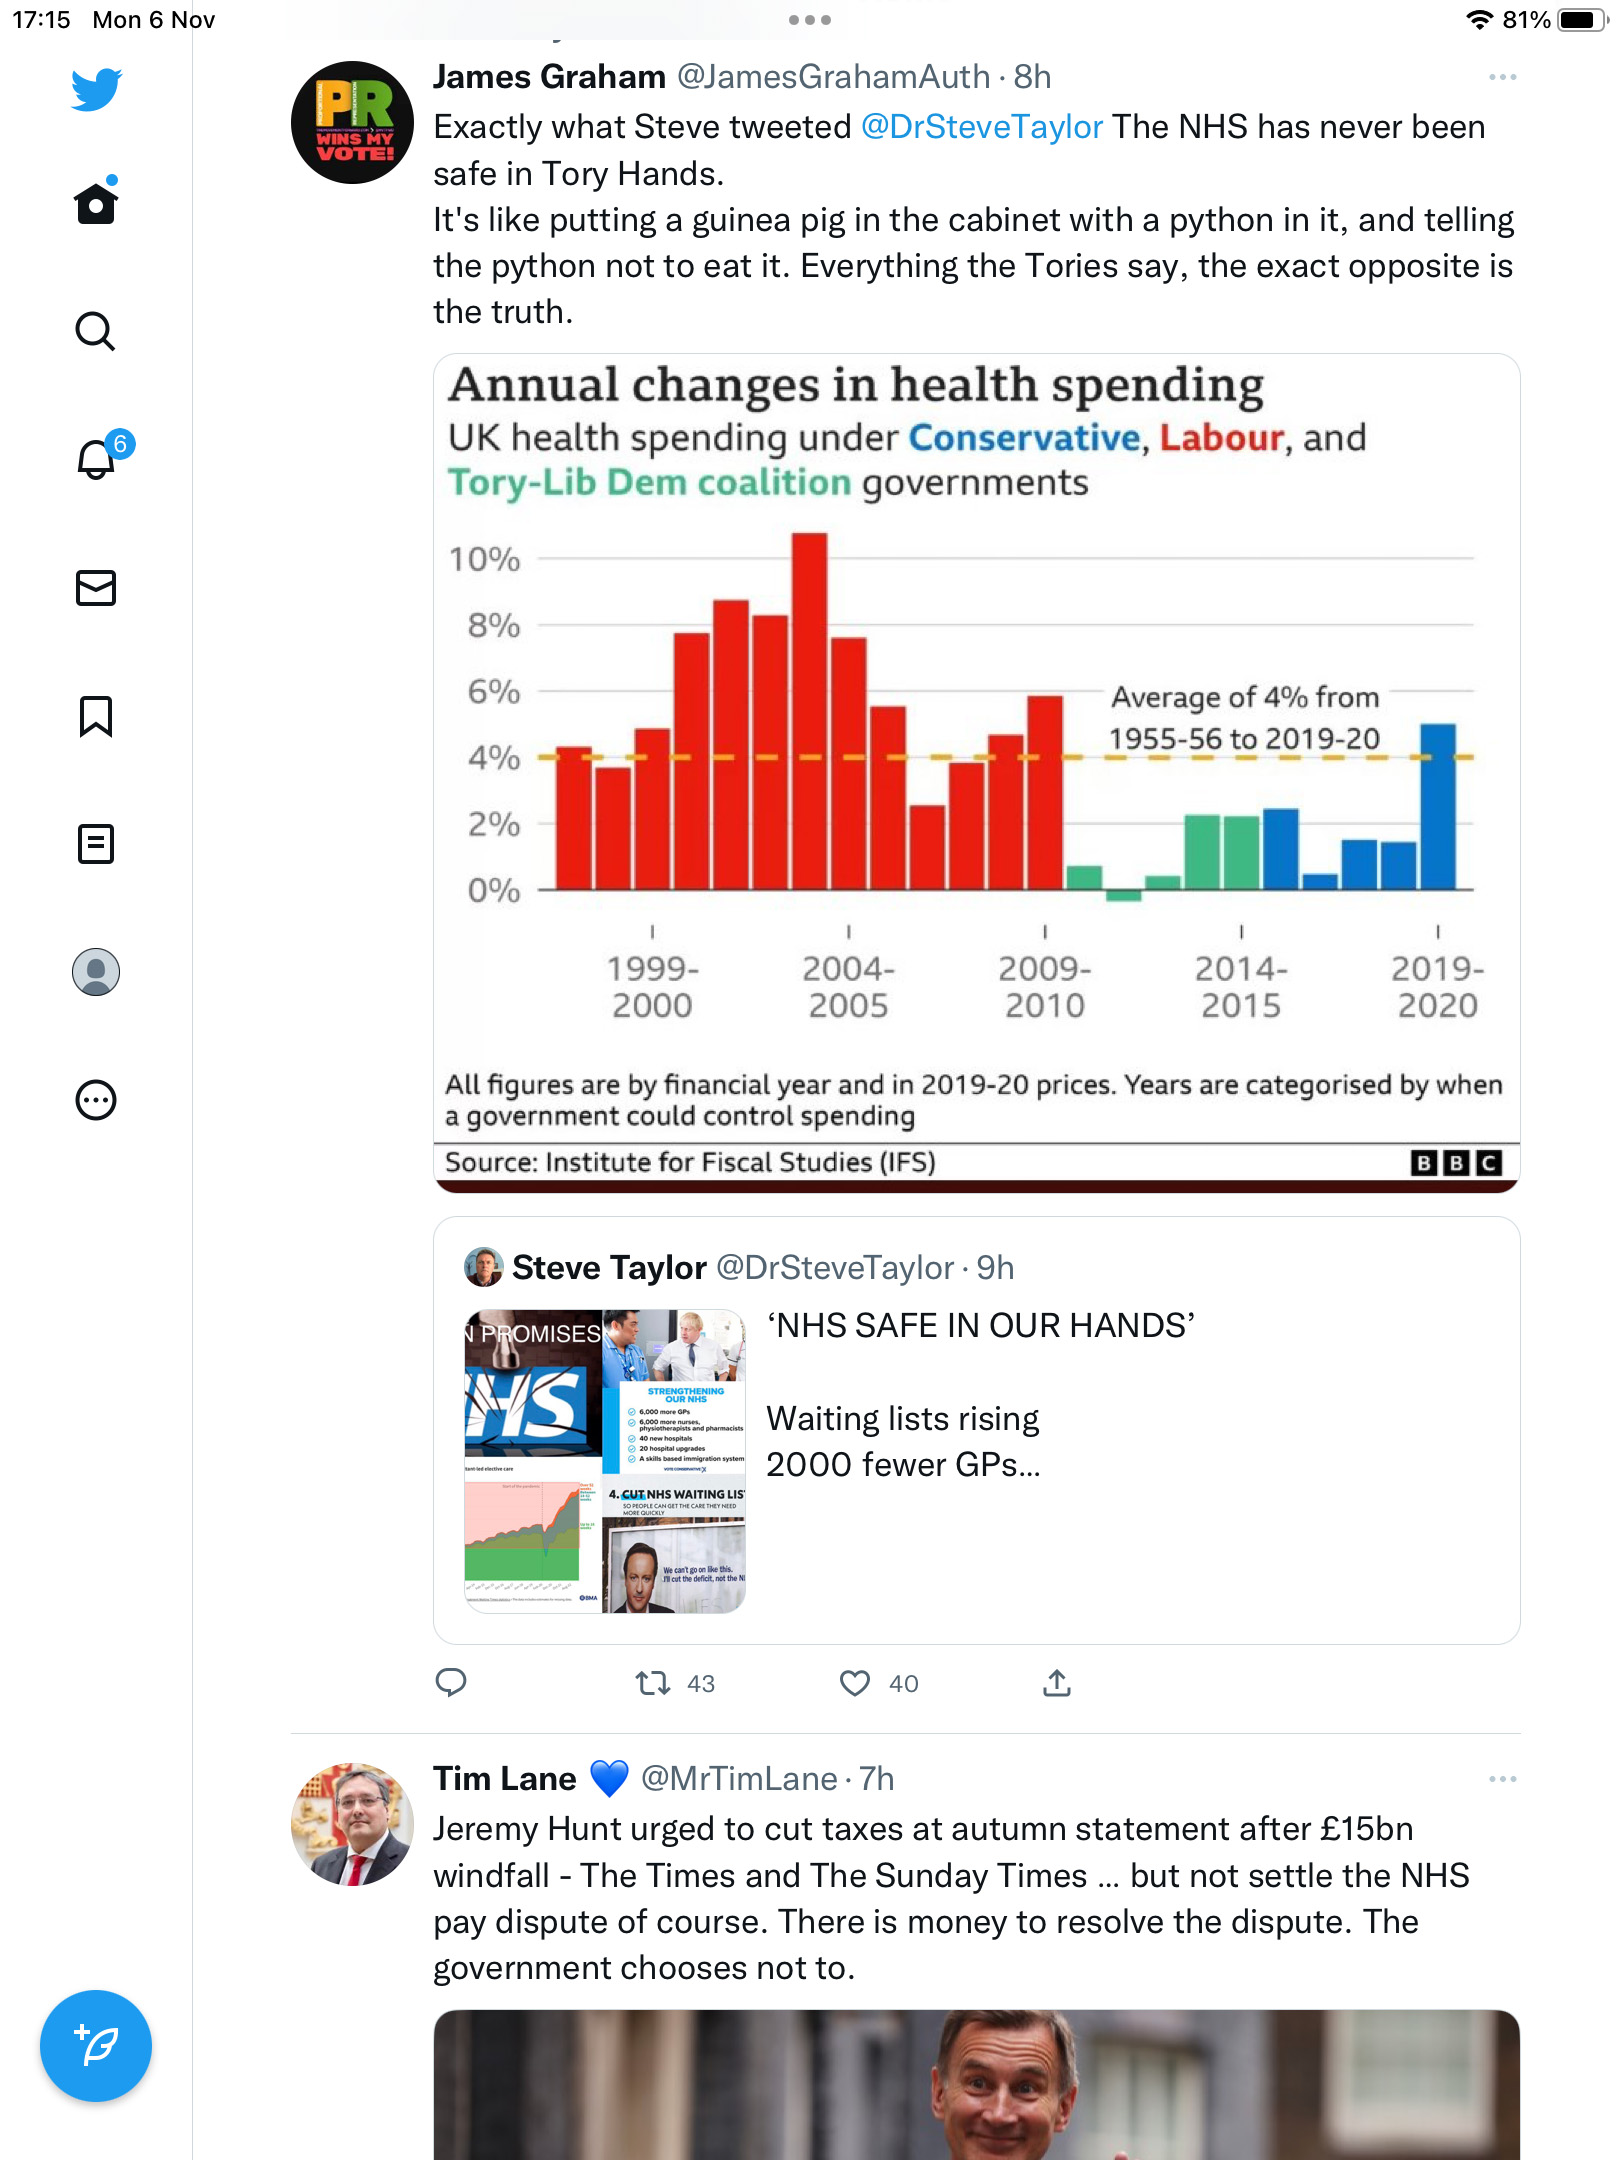Screen dimensions: 1620x2160
Task: Reply to James Graham's tweet
Action: tap(451, 1683)
